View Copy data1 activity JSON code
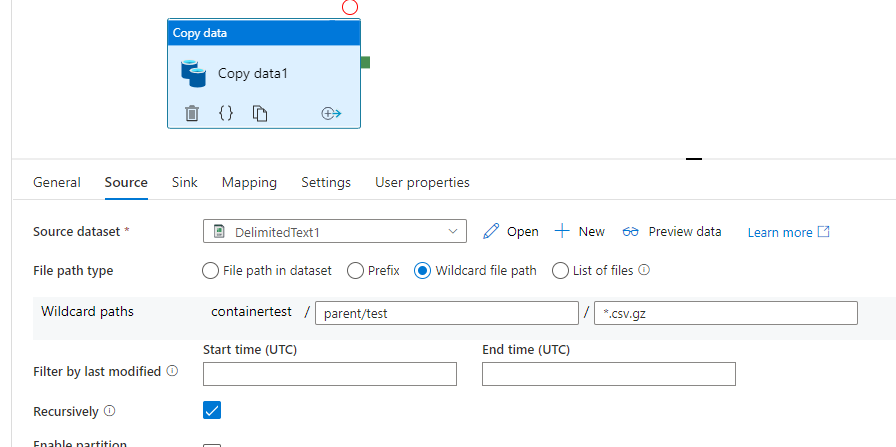The image size is (896, 447). [226, 113]
